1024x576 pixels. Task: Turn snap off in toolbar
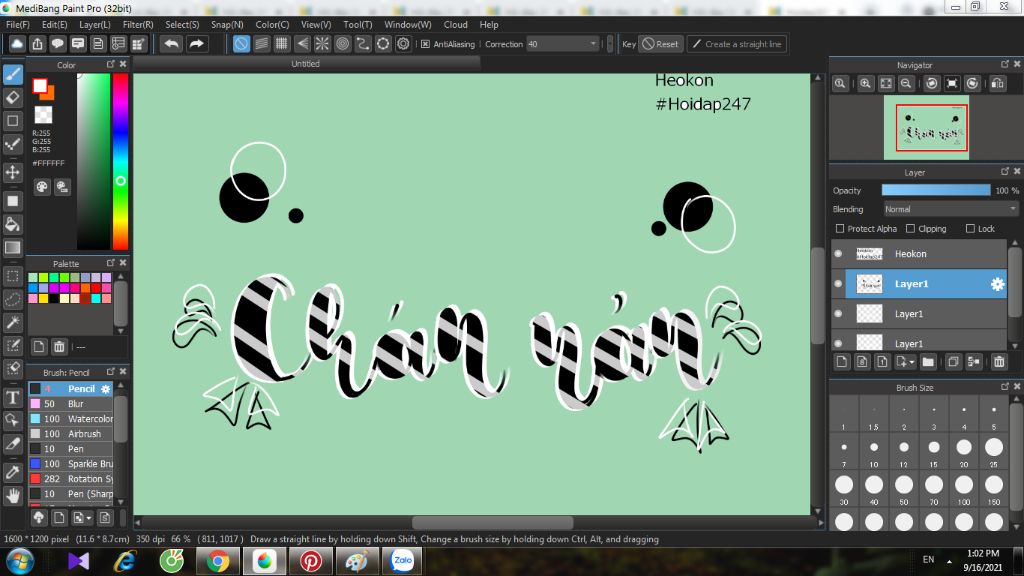point(241,44)
